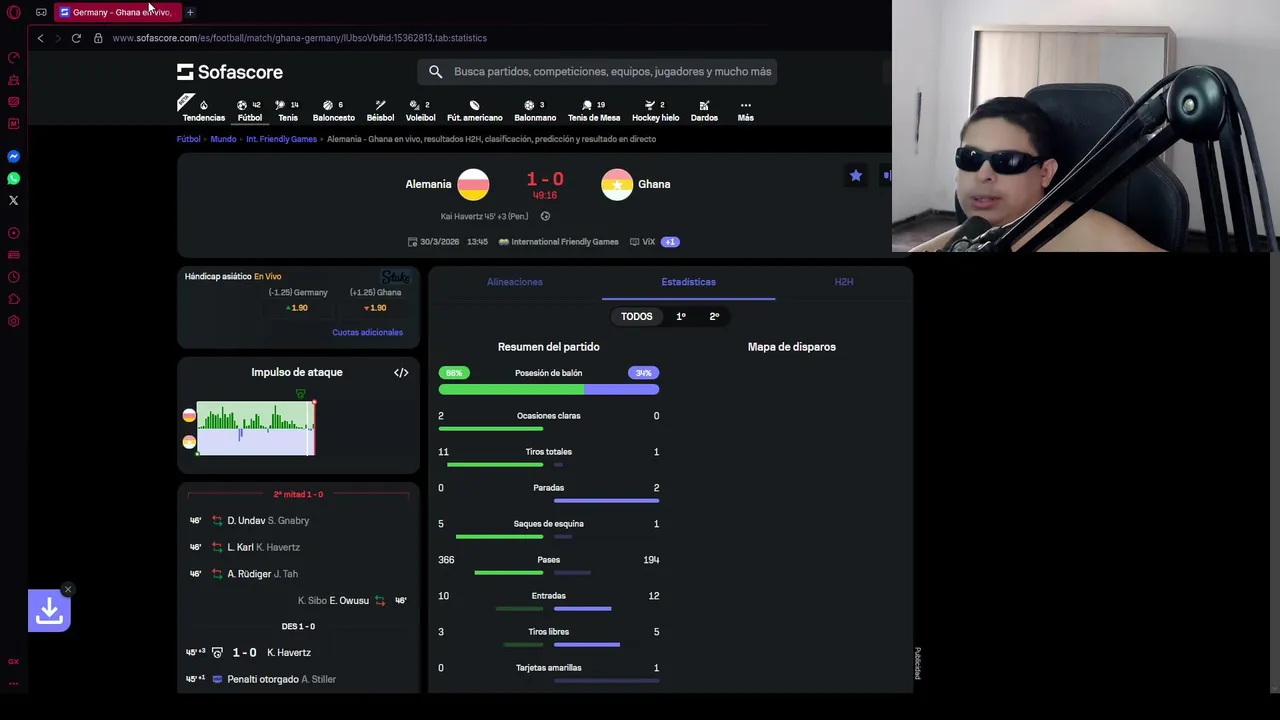The image size is (1280, 720).
Task: Open the Tenis sport category
Action: pos(288,110)
